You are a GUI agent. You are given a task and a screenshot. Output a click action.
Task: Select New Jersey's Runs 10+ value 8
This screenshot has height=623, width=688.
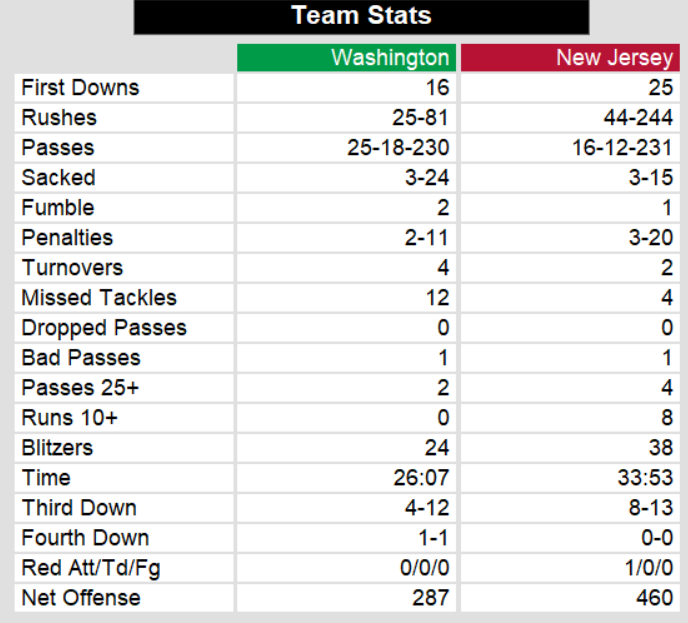pyautogui.click(x=668, y=418)
